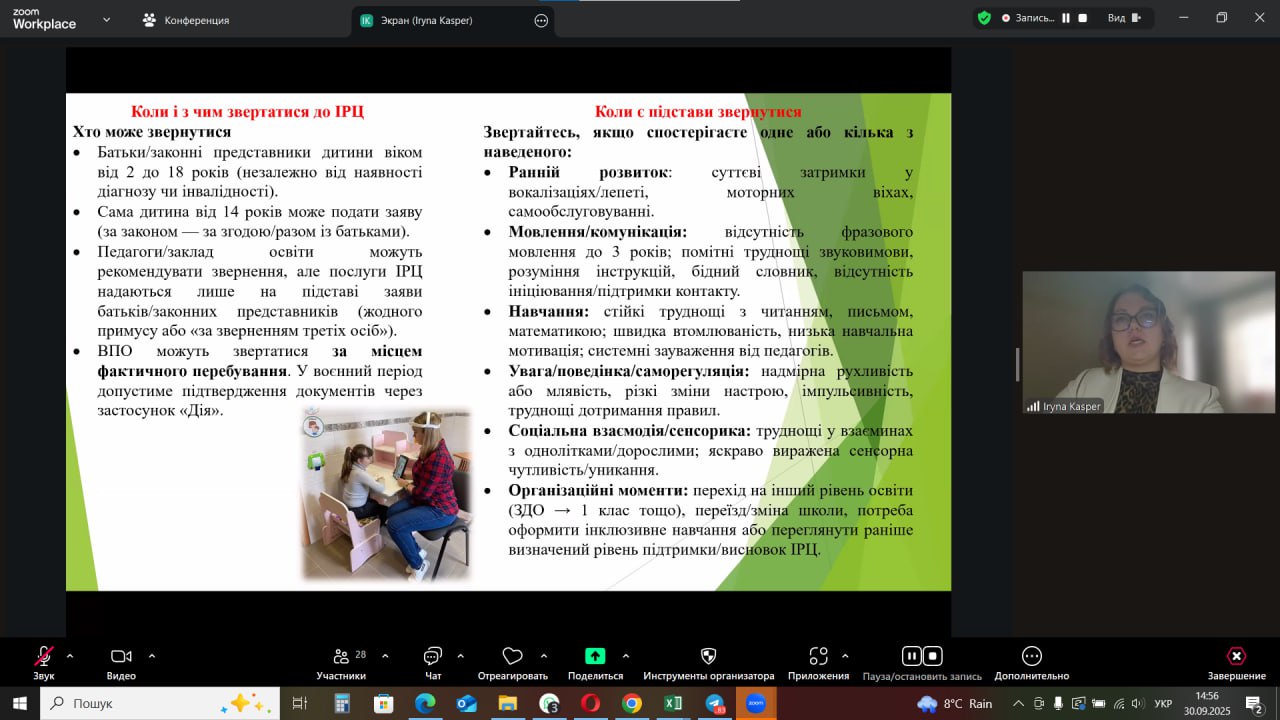This screenshot has width=1280, height=720.
Task: Click Iryna Kasper's video thumbnail
Action: click(x=1148, y=342)
